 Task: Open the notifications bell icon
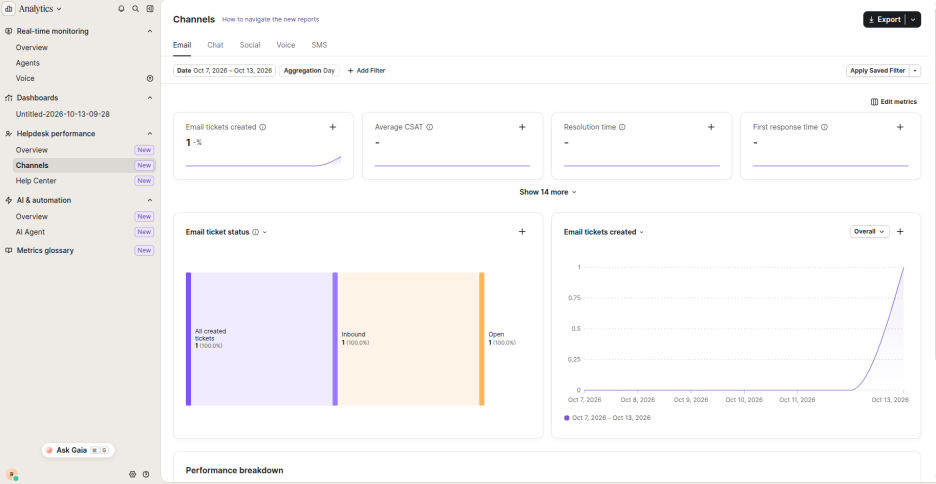tap(121, 9)
